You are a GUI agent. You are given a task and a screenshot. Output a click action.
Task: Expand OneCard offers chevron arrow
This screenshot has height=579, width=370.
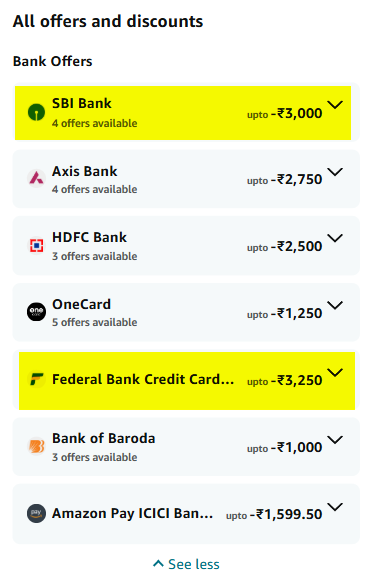[x=335, y=305]
